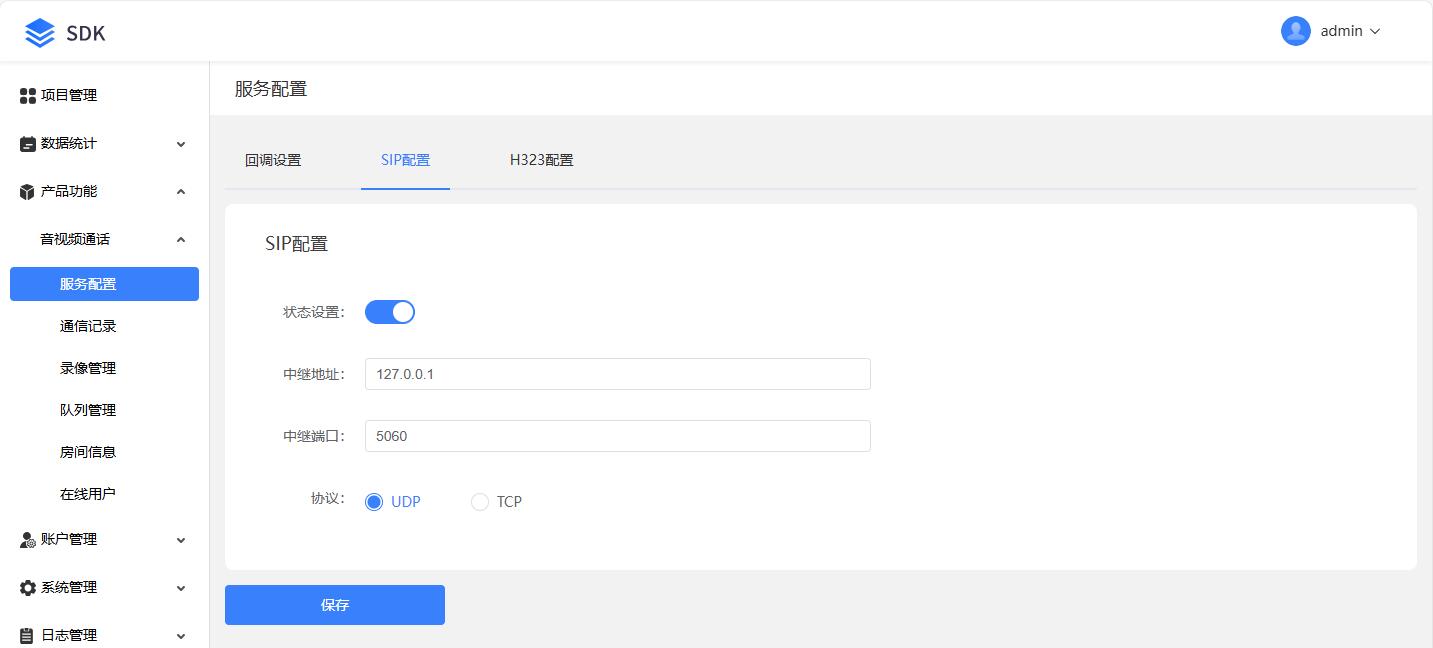Select the UDP protocol radio button

tap(374, 502)
